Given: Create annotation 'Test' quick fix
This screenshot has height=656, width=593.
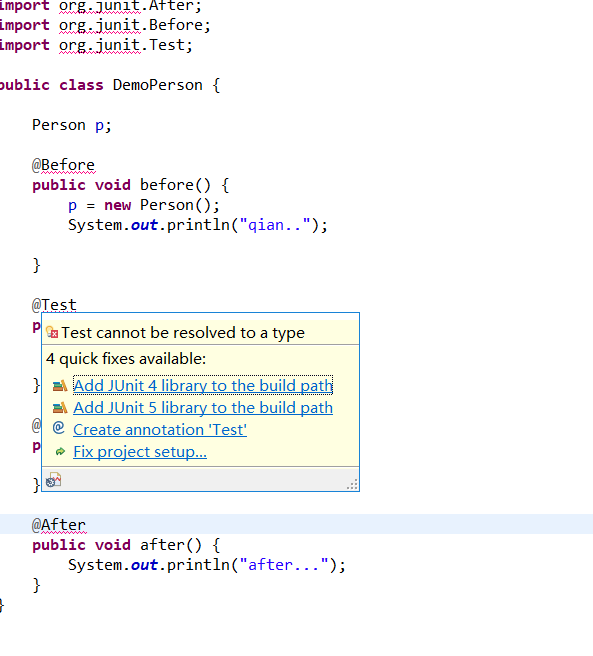Looking at the screenshot, I should [x=160, y=430].
